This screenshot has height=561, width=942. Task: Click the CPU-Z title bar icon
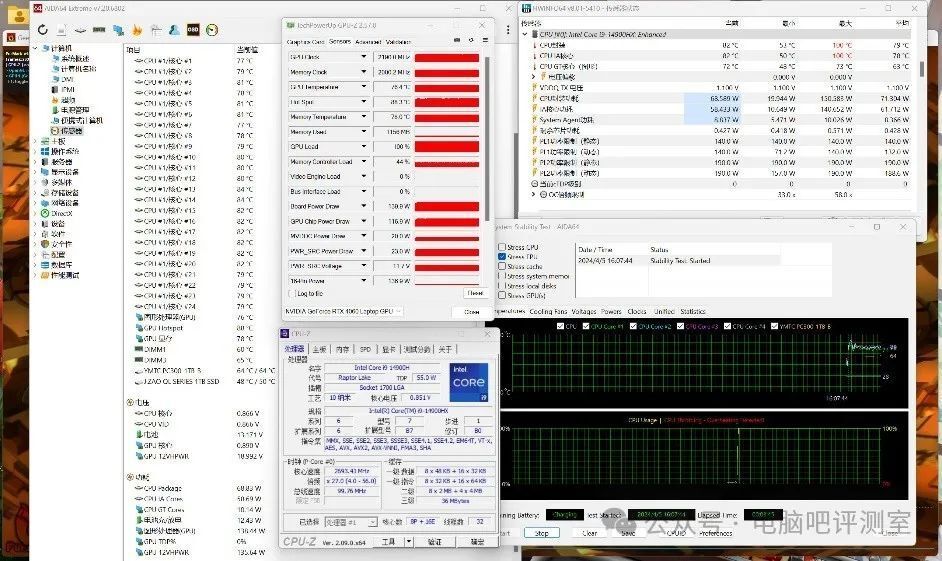[x=286, y=333]
